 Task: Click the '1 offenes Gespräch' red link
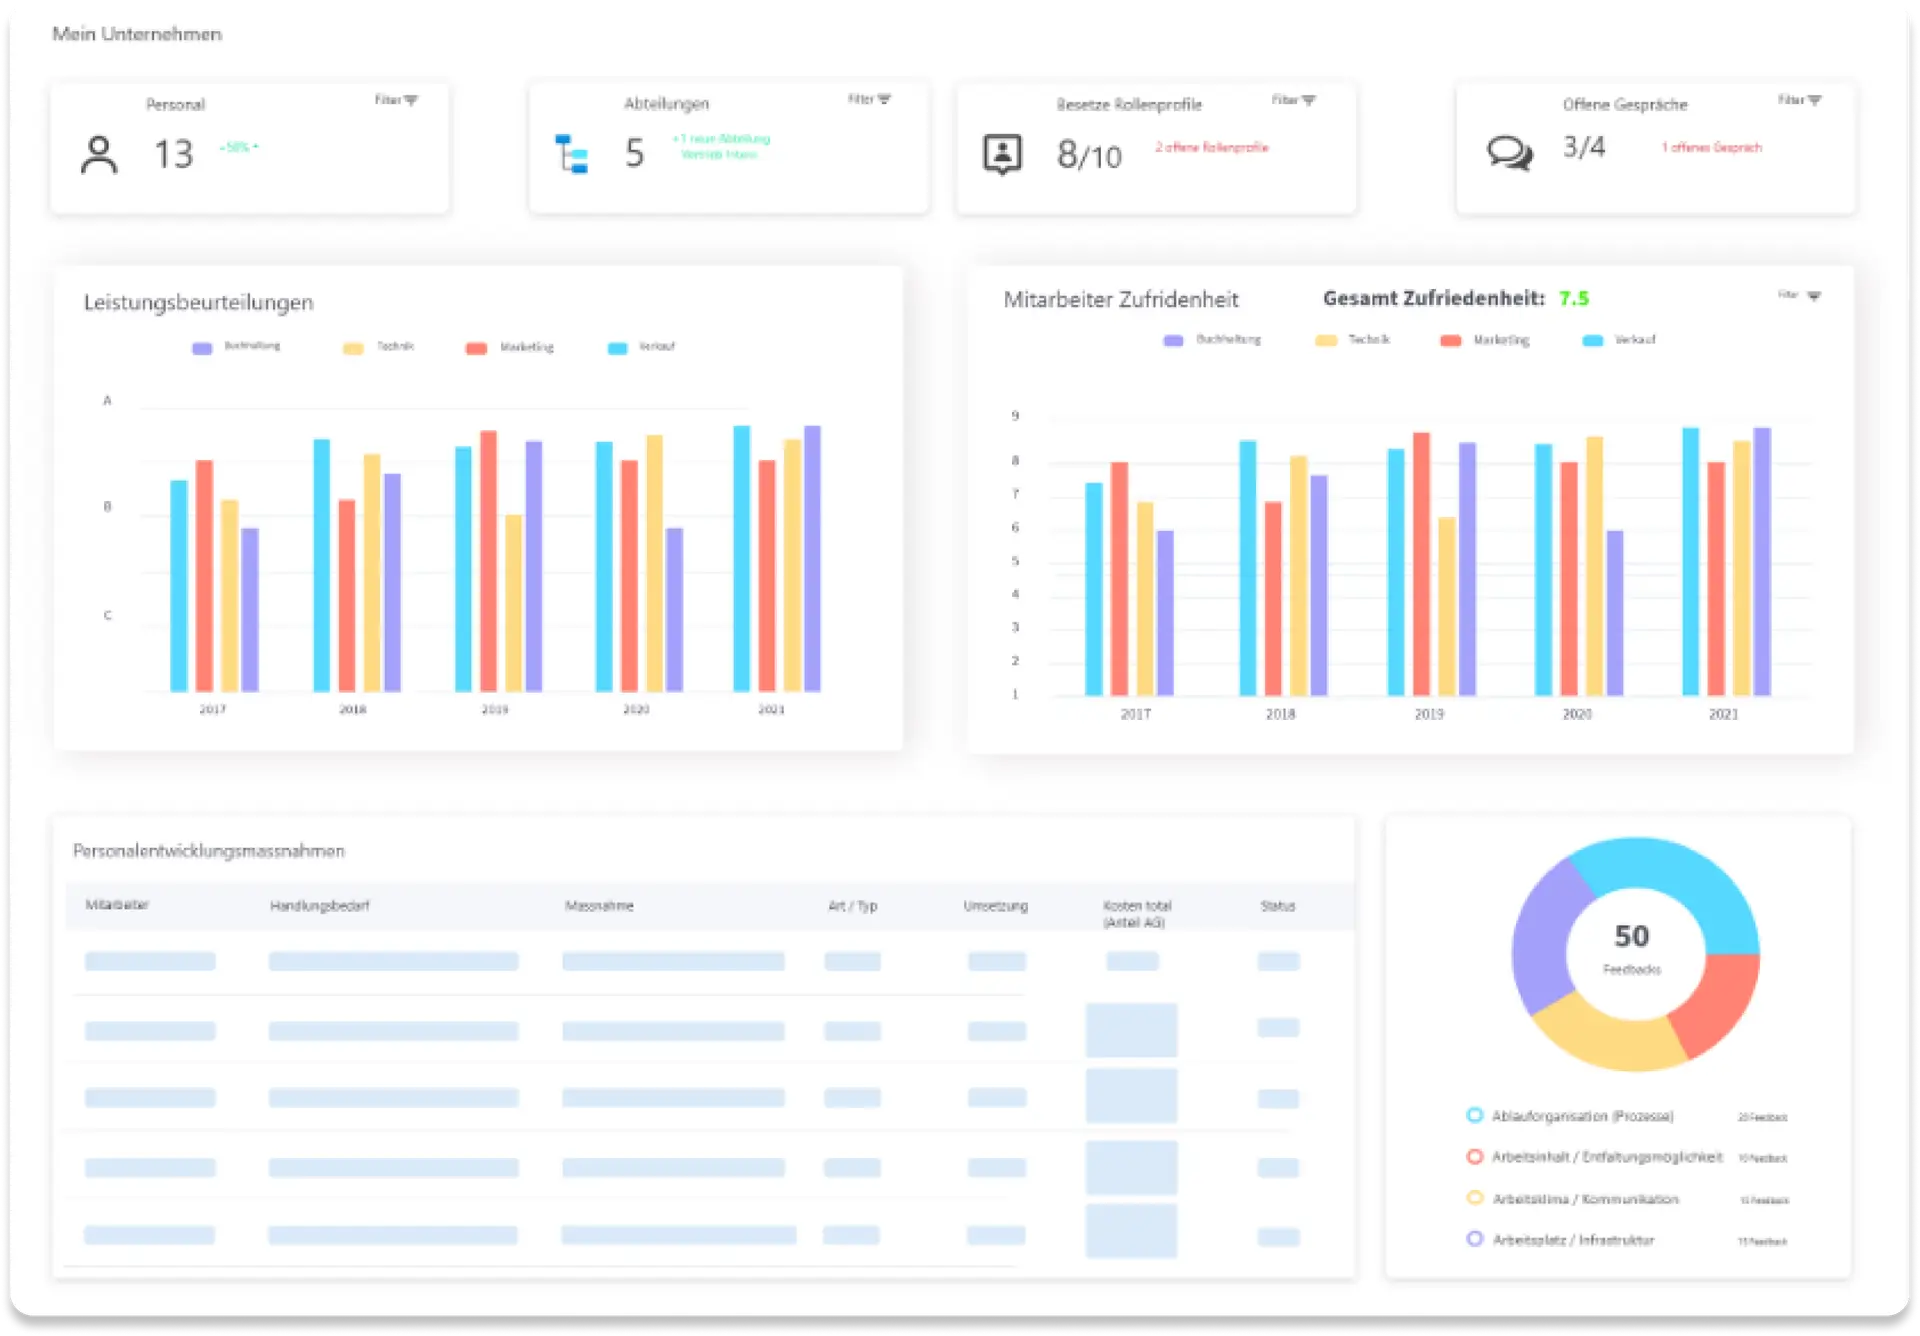tap(1712, 147)
